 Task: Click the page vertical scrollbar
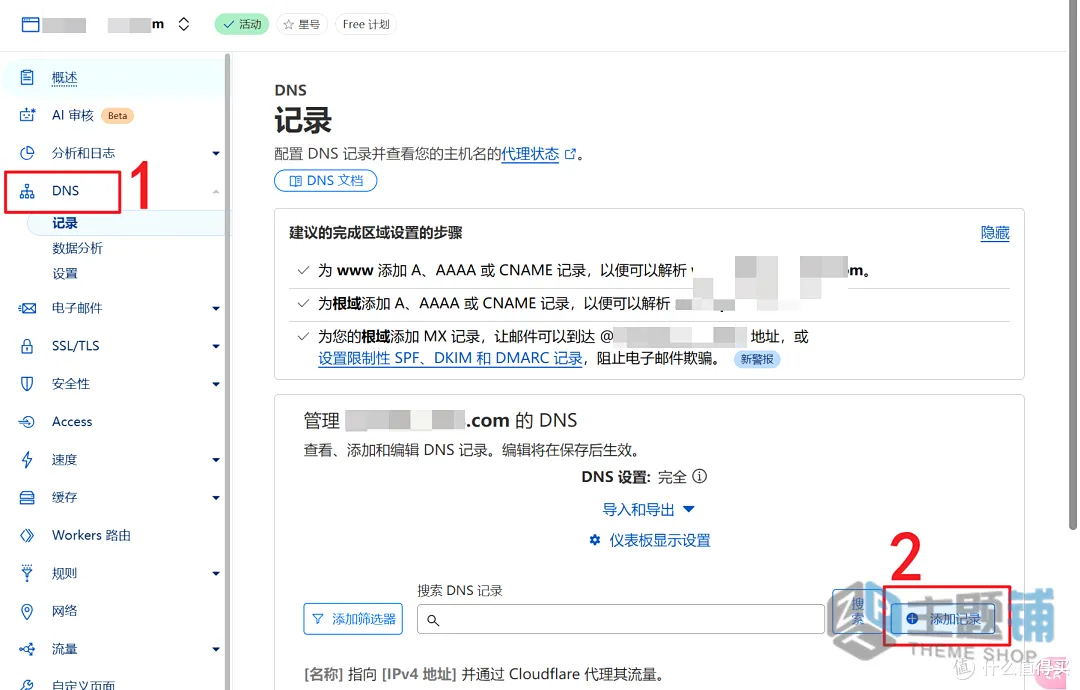1072,265
